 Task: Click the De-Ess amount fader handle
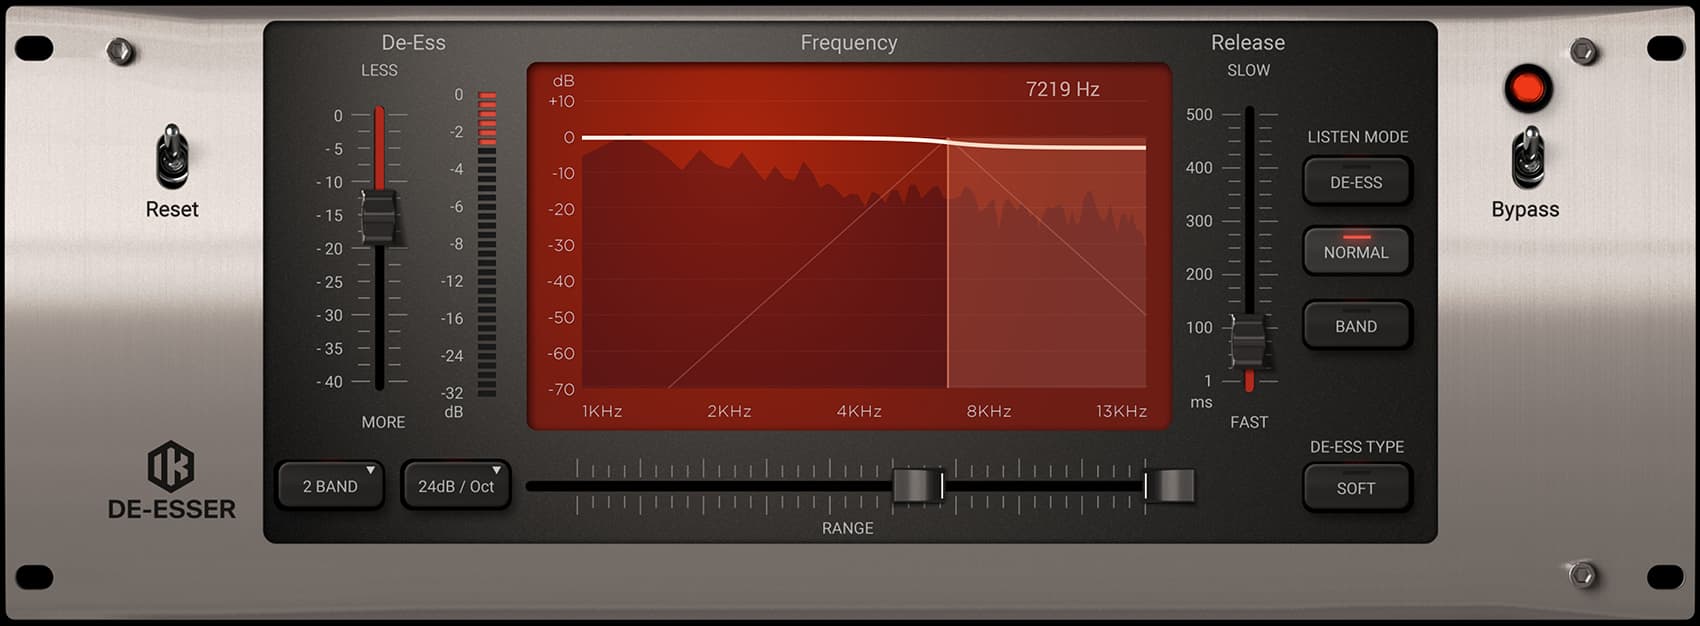pyautogui.click(x=379, y=217)
